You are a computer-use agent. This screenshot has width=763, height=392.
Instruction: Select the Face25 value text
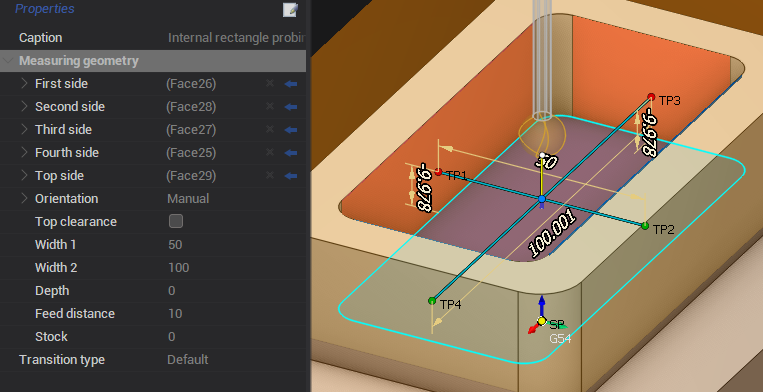(191, 152)
